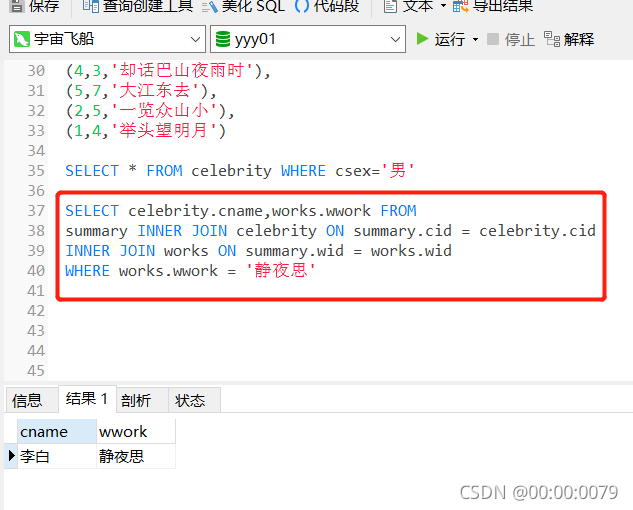Switch to the 信息 tab
The height and width of the screenshot is (510, 633).
pyautogui.click(x=31, y=400)
